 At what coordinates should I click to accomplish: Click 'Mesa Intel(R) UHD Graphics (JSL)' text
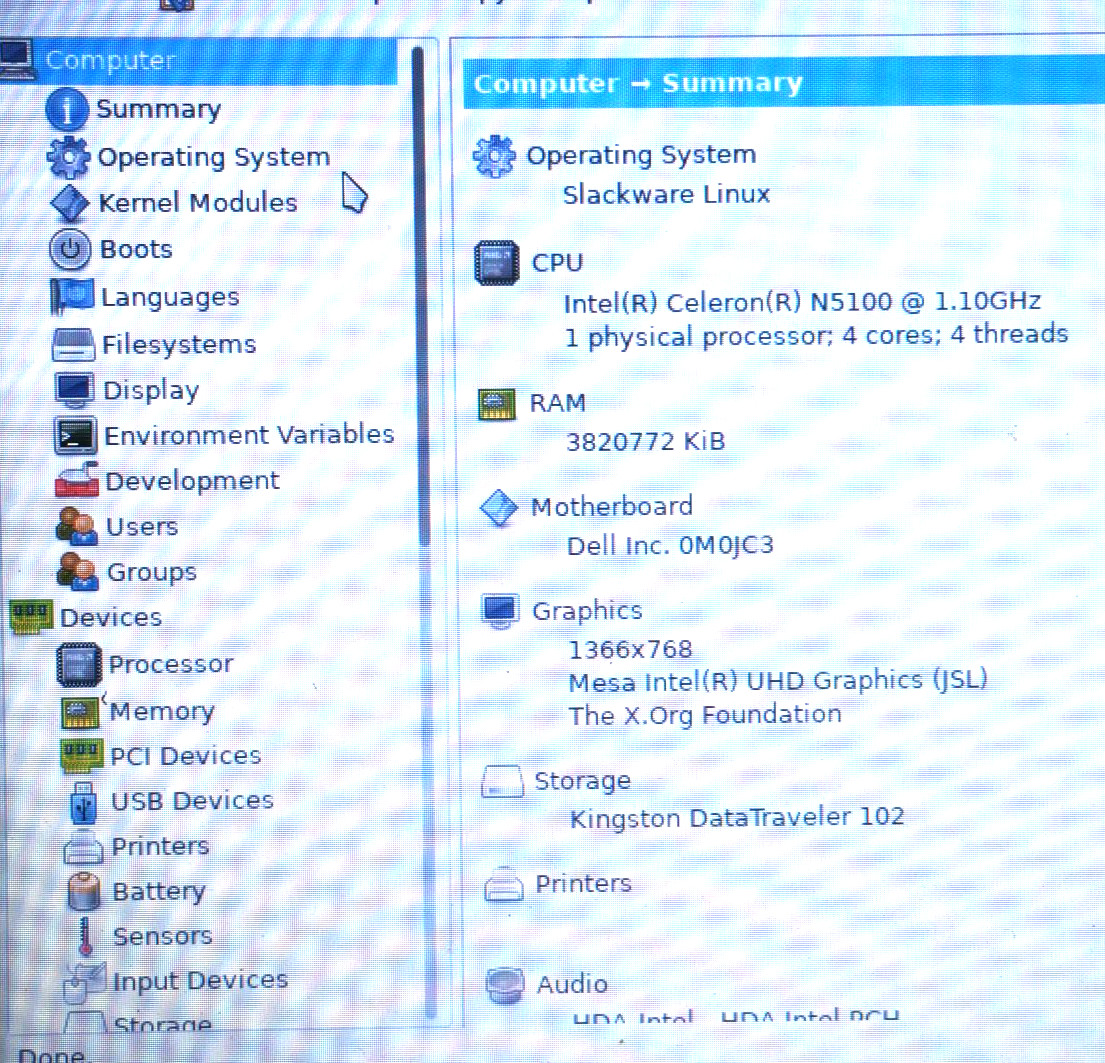pos(778,681)
